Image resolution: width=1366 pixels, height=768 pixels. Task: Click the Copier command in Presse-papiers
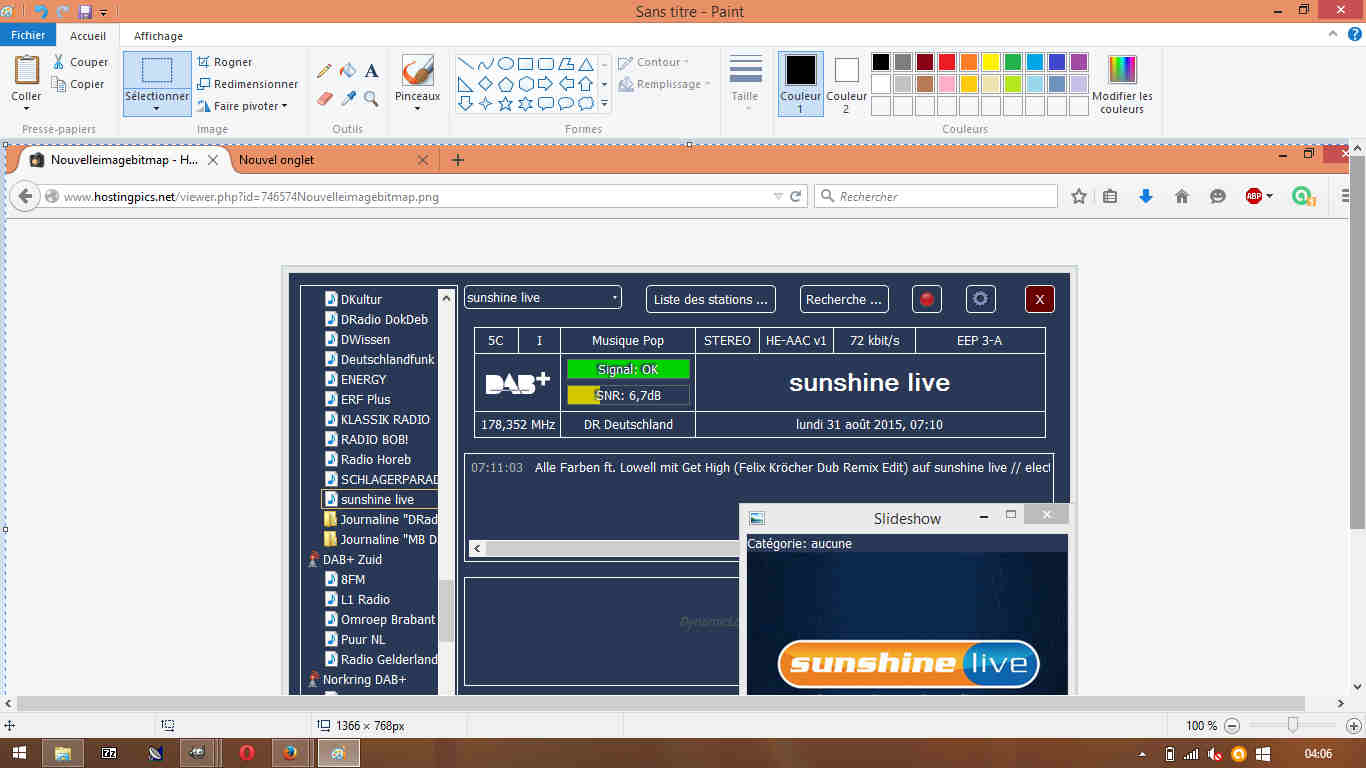pyautogui.click(x=78, y=84)
